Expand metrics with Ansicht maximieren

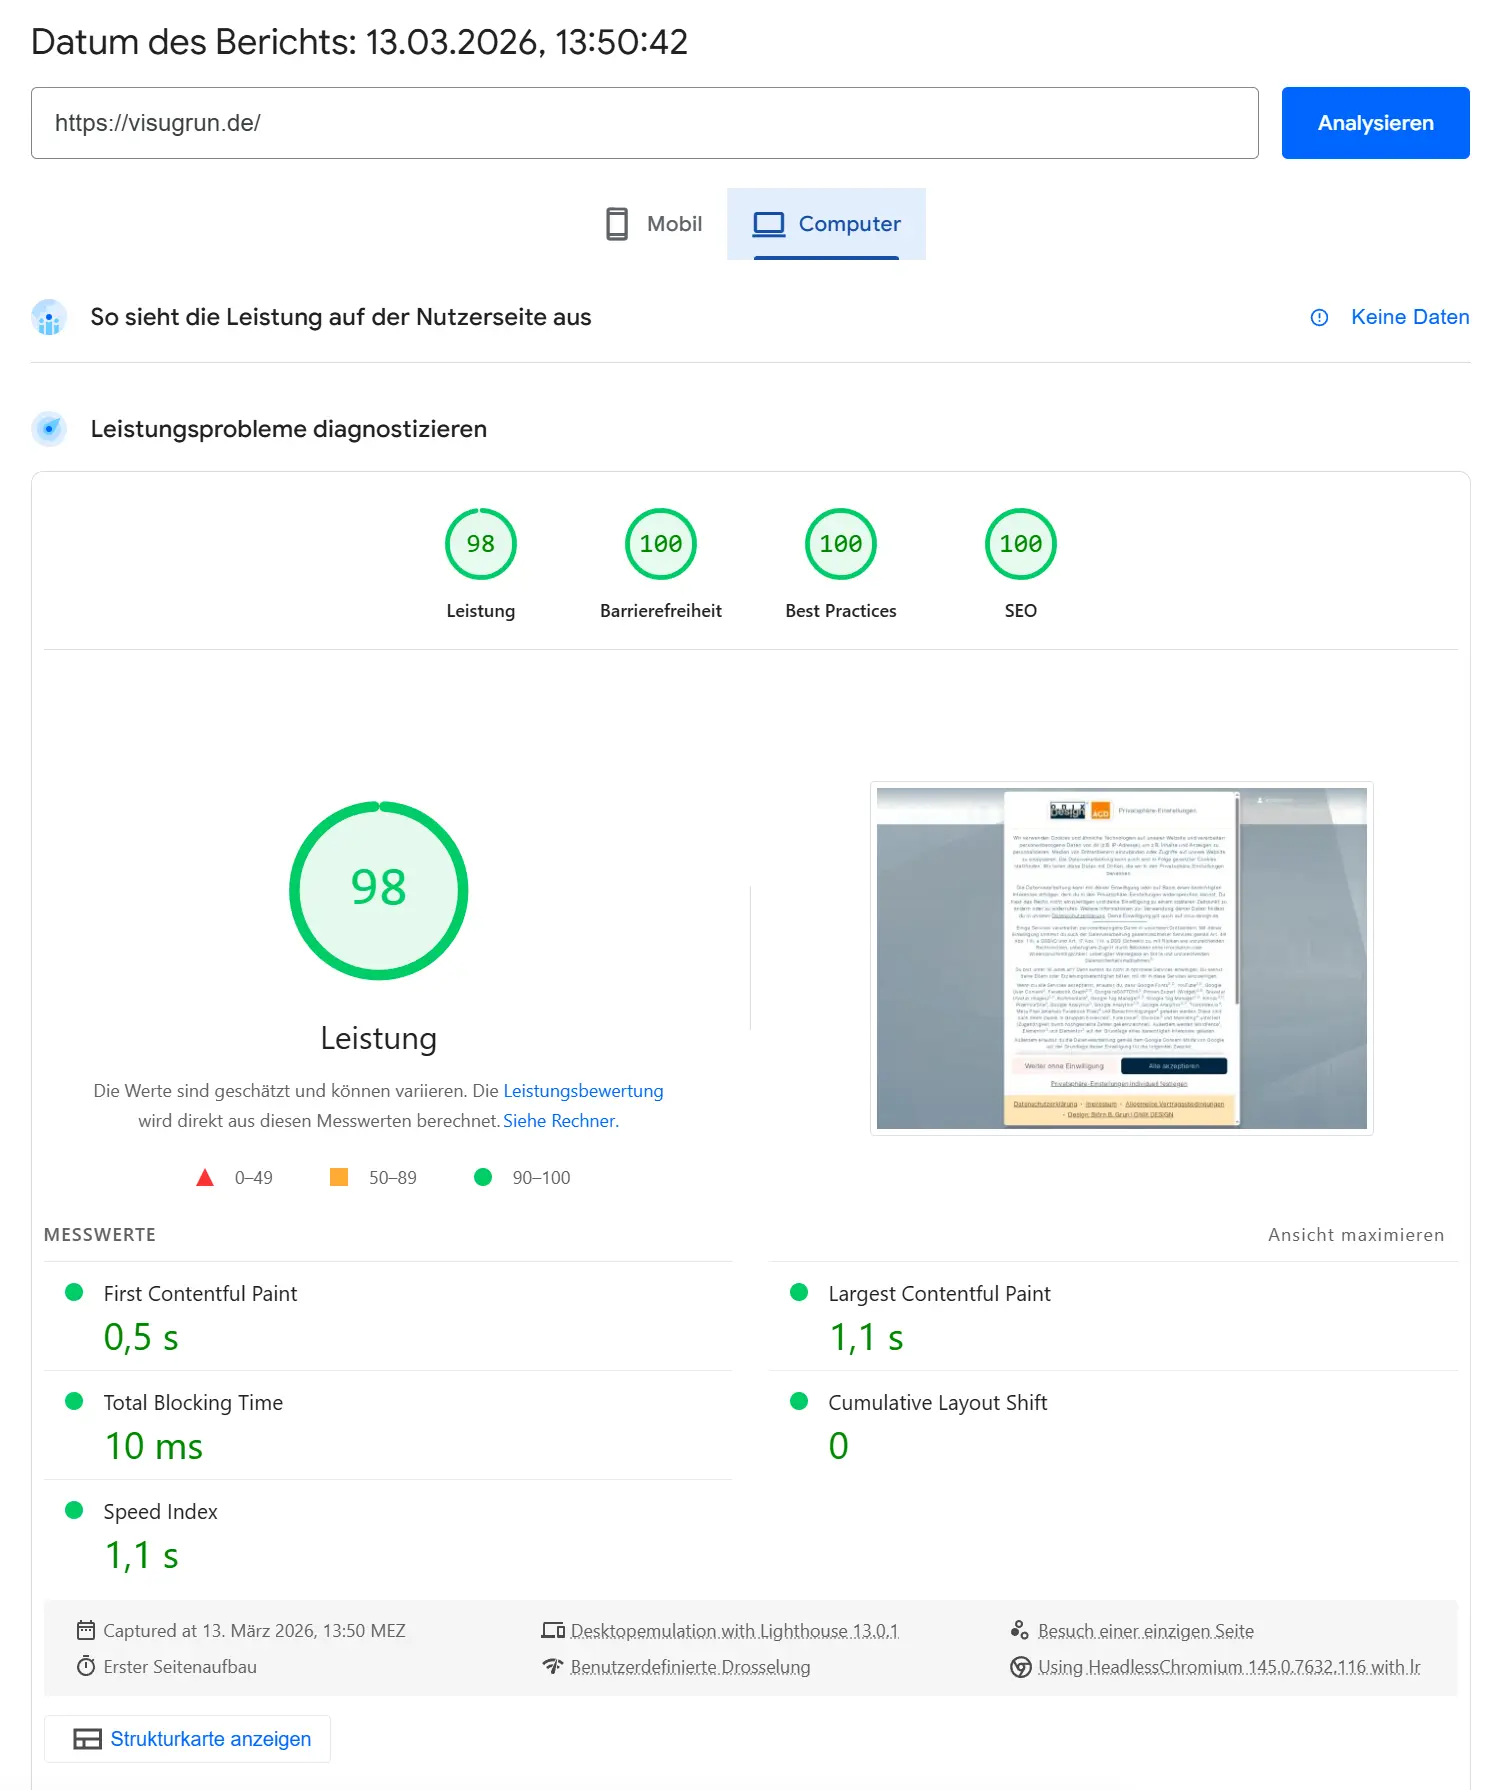[1355, 1235]
